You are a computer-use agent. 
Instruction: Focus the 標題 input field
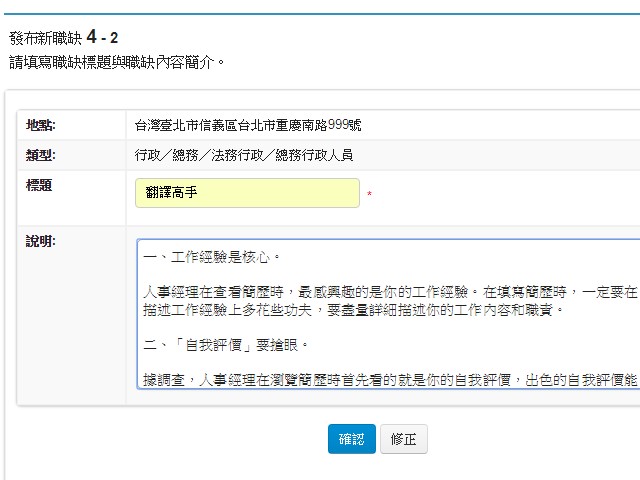click(247, 193)
